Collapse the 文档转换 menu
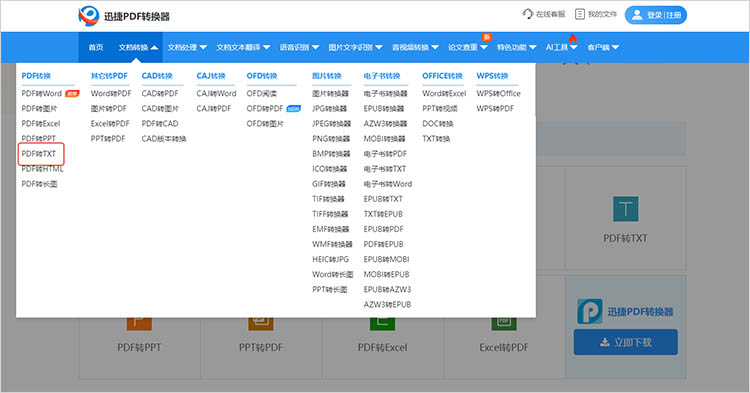750x393 pixels. point(138,47)
